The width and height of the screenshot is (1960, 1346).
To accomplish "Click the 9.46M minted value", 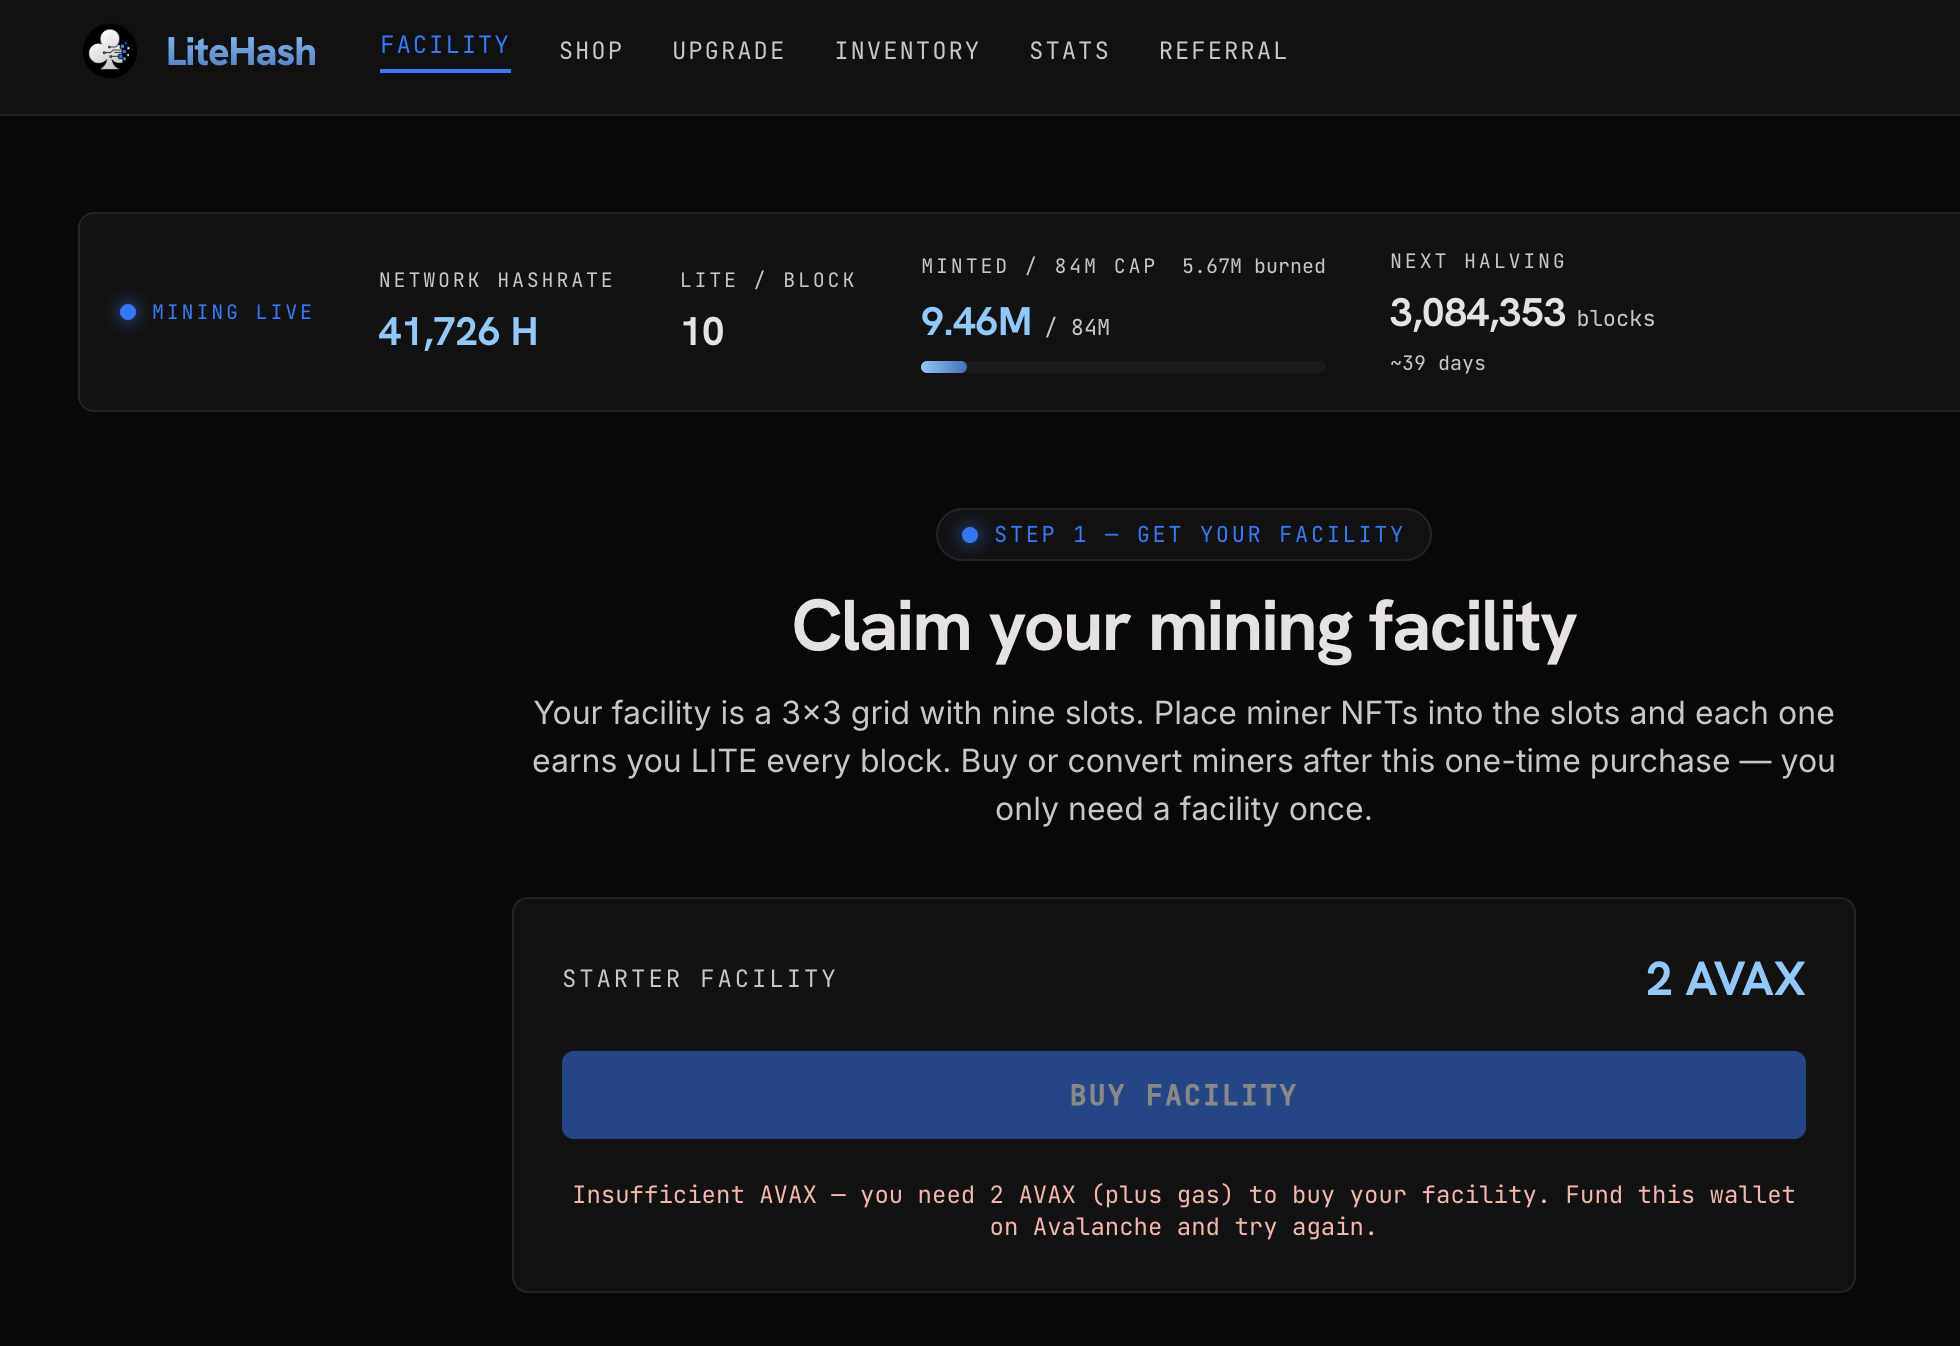I will point(976,322).
